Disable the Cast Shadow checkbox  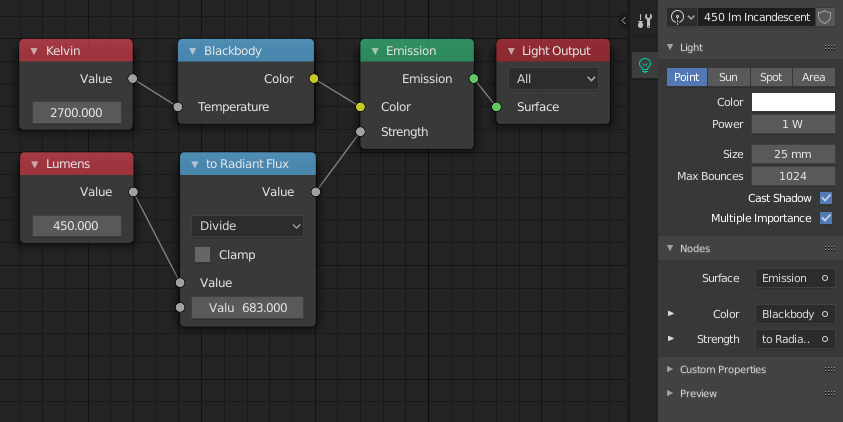(826, 198)
